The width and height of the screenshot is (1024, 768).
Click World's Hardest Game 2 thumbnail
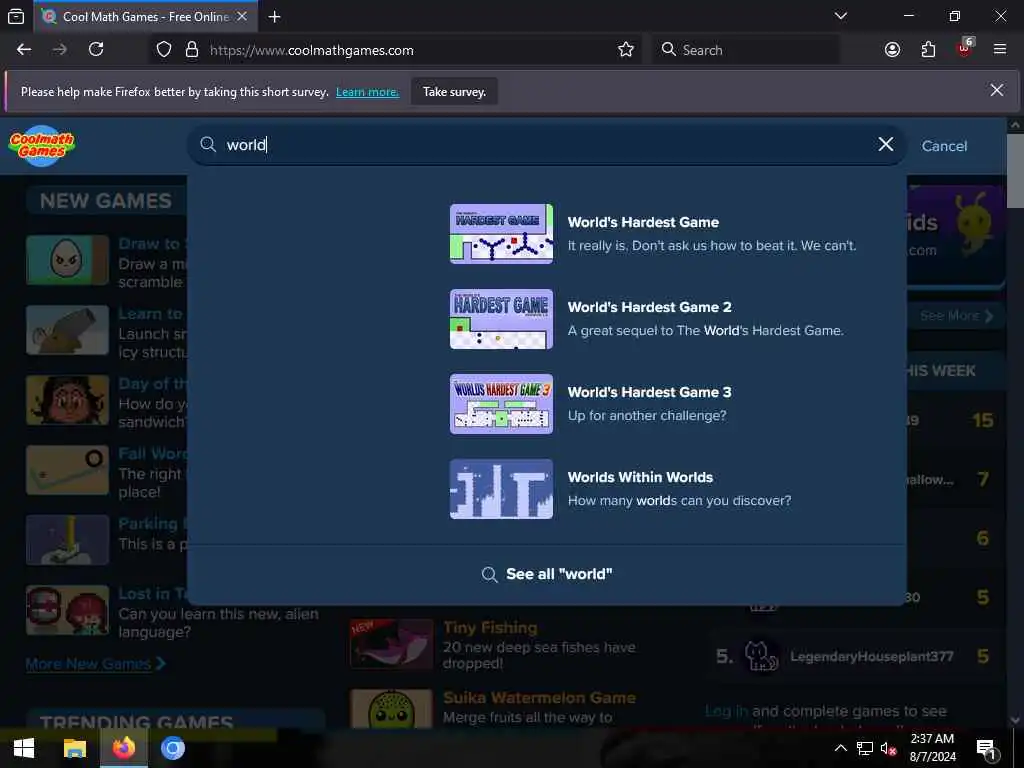tap(501, 319)
